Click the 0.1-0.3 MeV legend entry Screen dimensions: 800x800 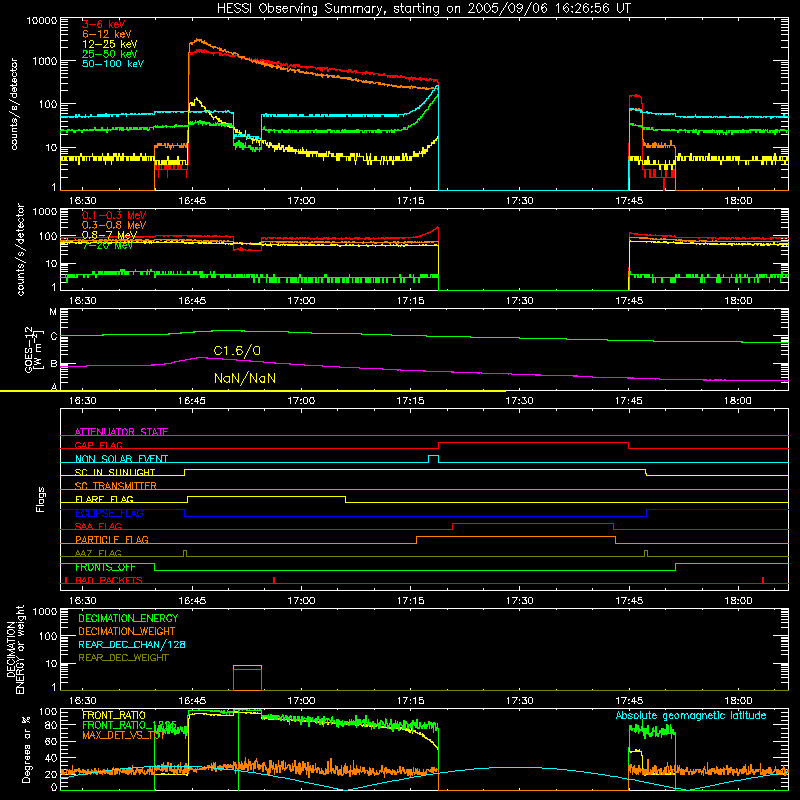[114, 215]
